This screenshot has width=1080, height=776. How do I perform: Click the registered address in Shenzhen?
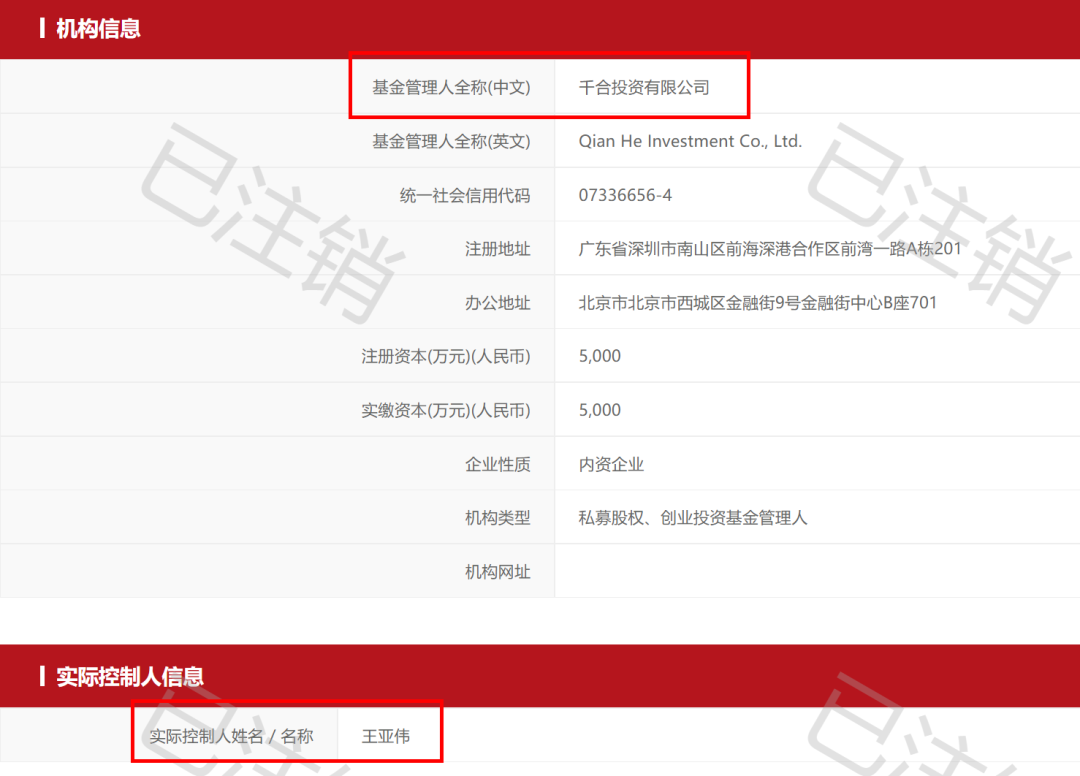(768, 249)
